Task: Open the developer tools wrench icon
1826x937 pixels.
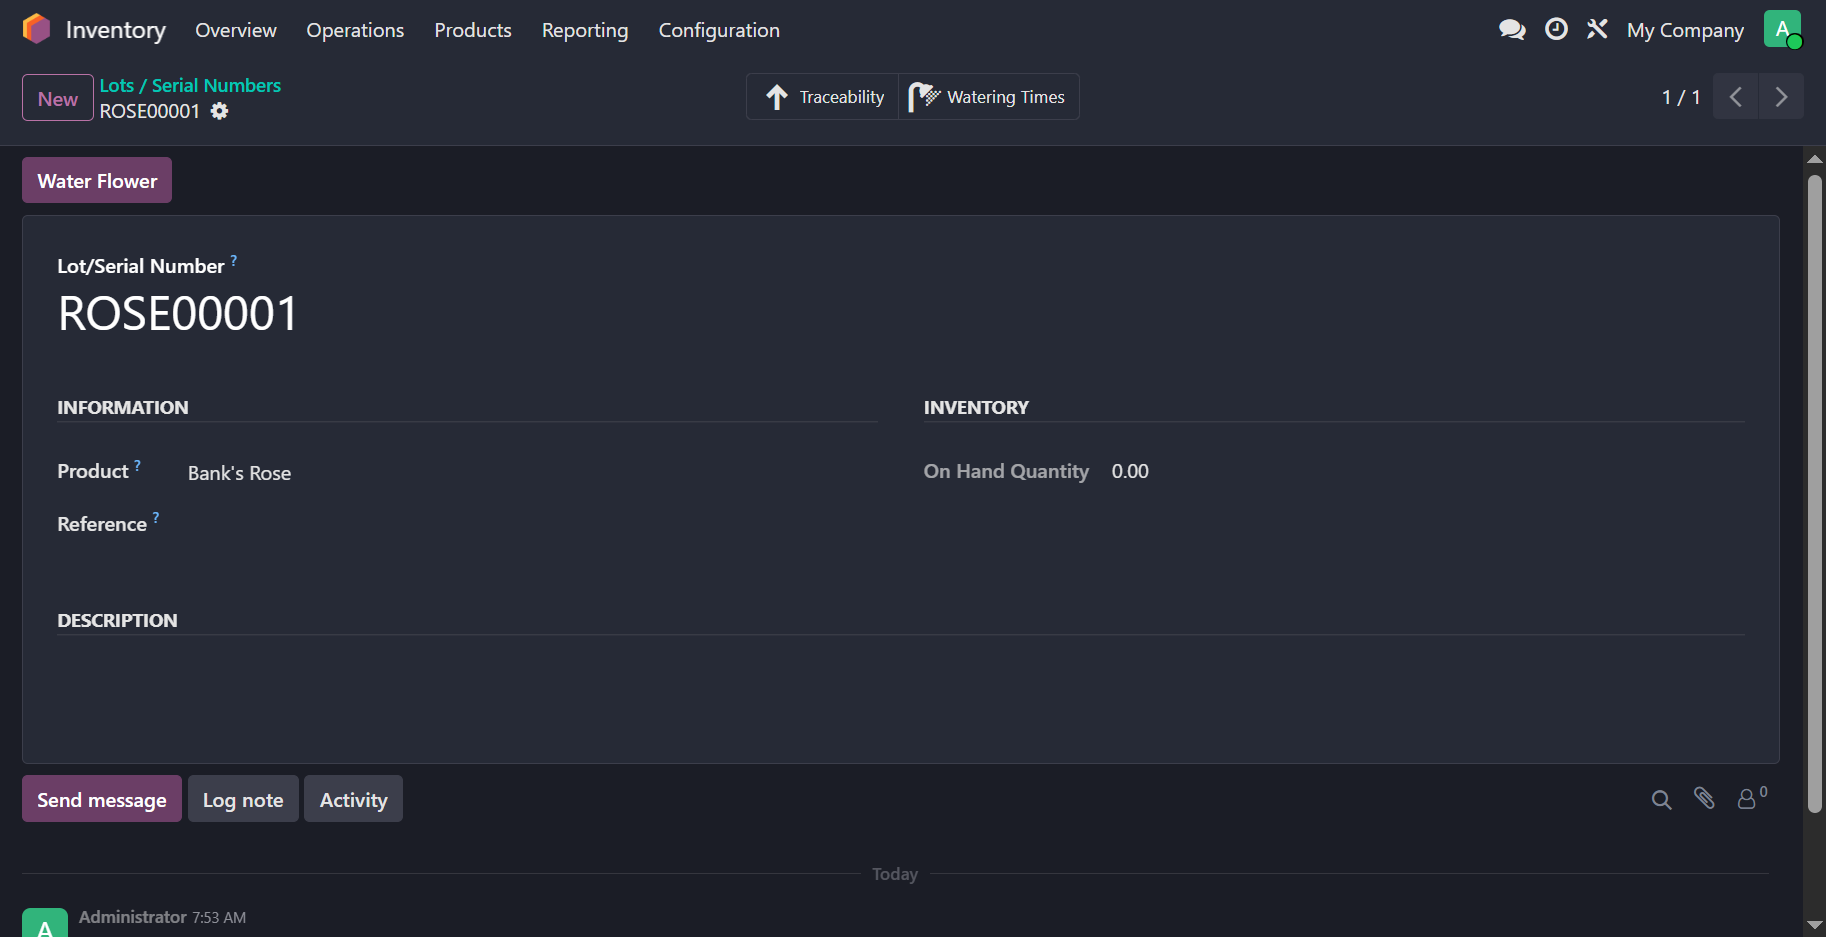Action: [x=1597, y=30]
